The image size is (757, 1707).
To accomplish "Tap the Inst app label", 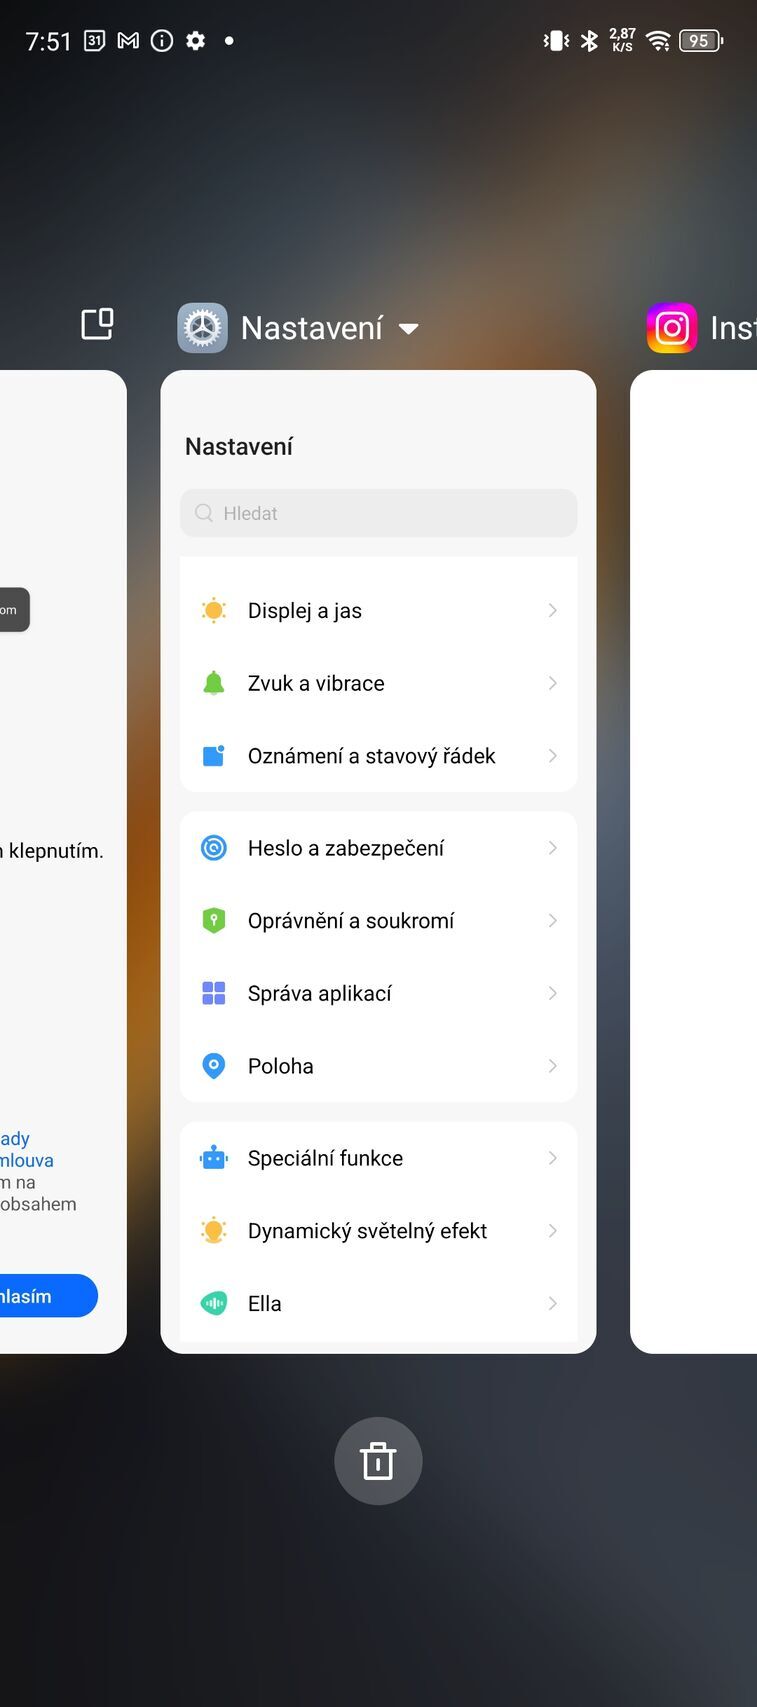I will pos(733,328).
